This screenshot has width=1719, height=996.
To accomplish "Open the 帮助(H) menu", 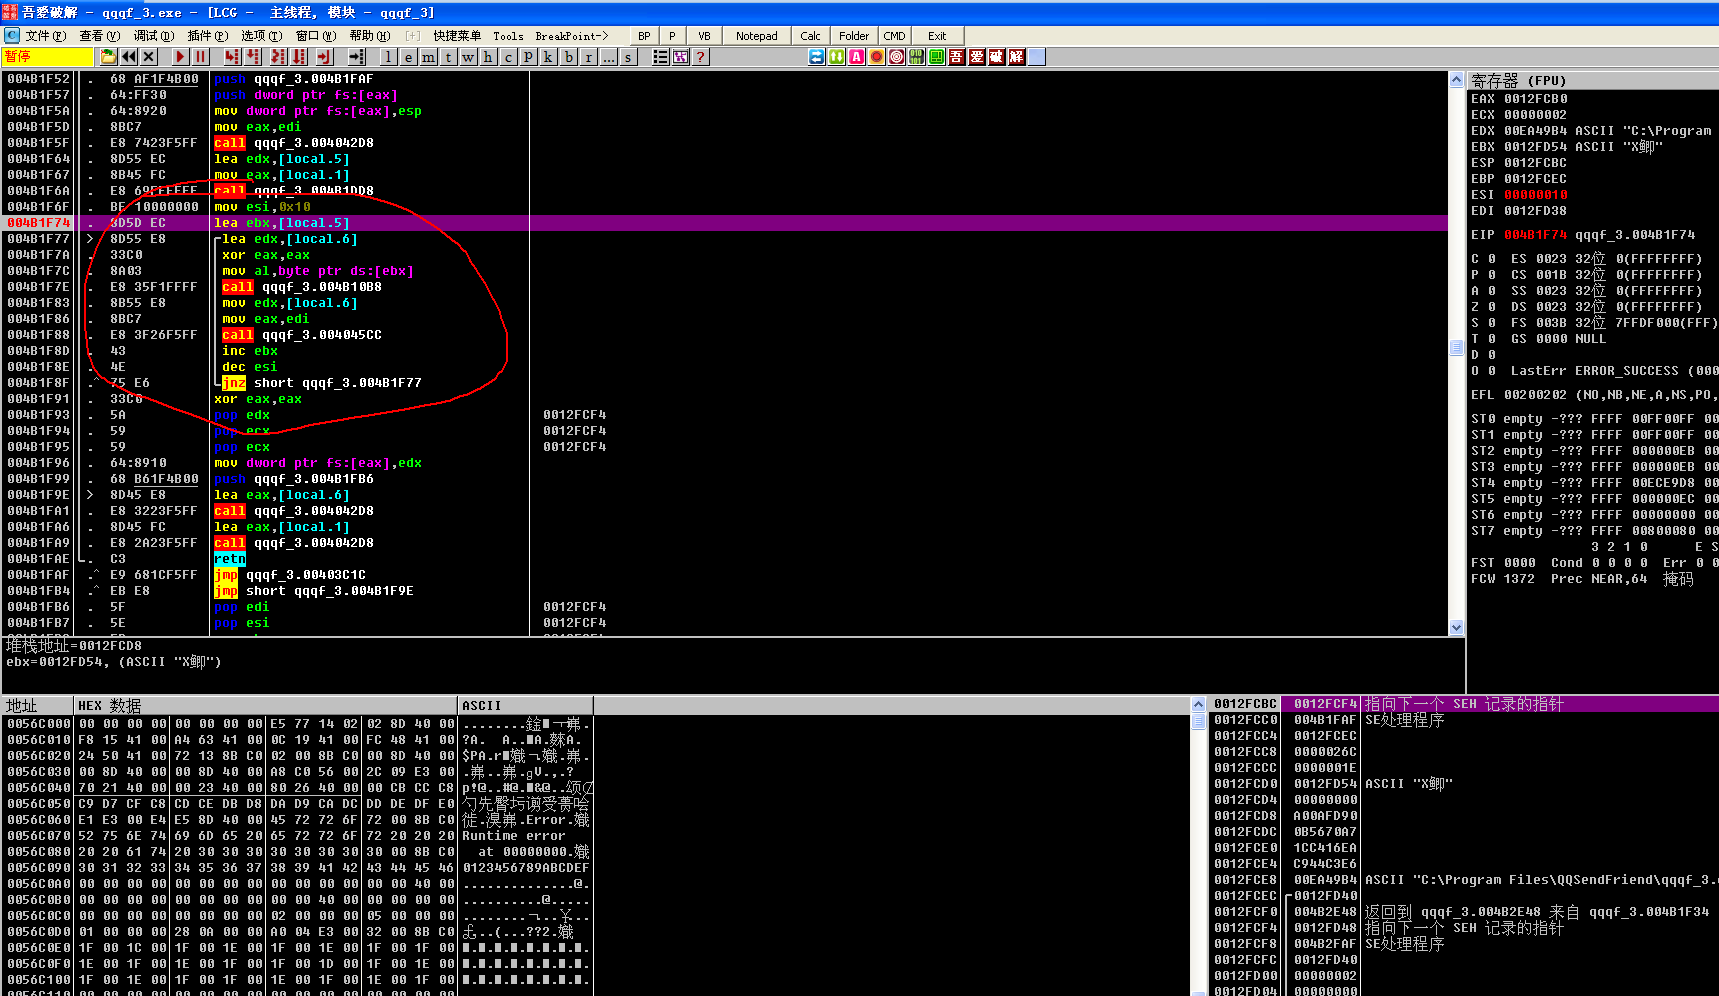I will coord(370,36).
